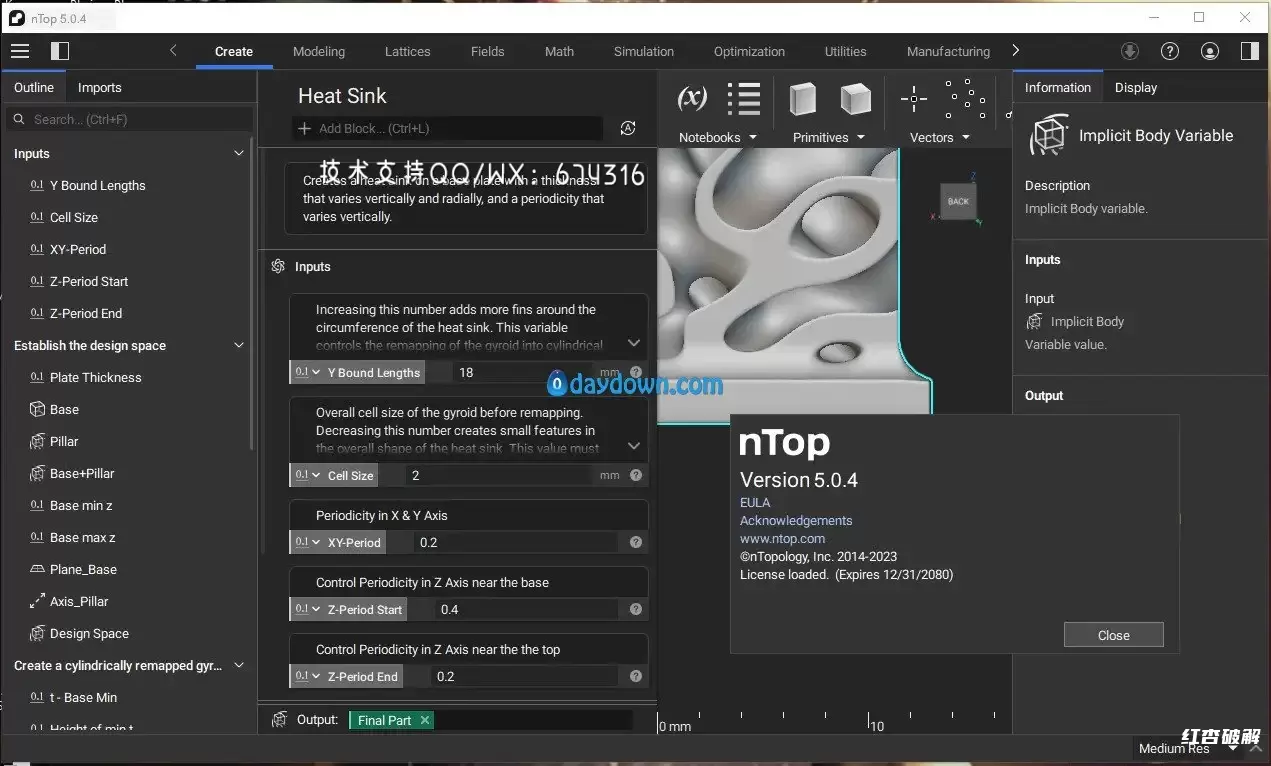This screenshot has height=766, width=1271.
Task: Toggle the left panel layout icon
Action: click(60, 51)
